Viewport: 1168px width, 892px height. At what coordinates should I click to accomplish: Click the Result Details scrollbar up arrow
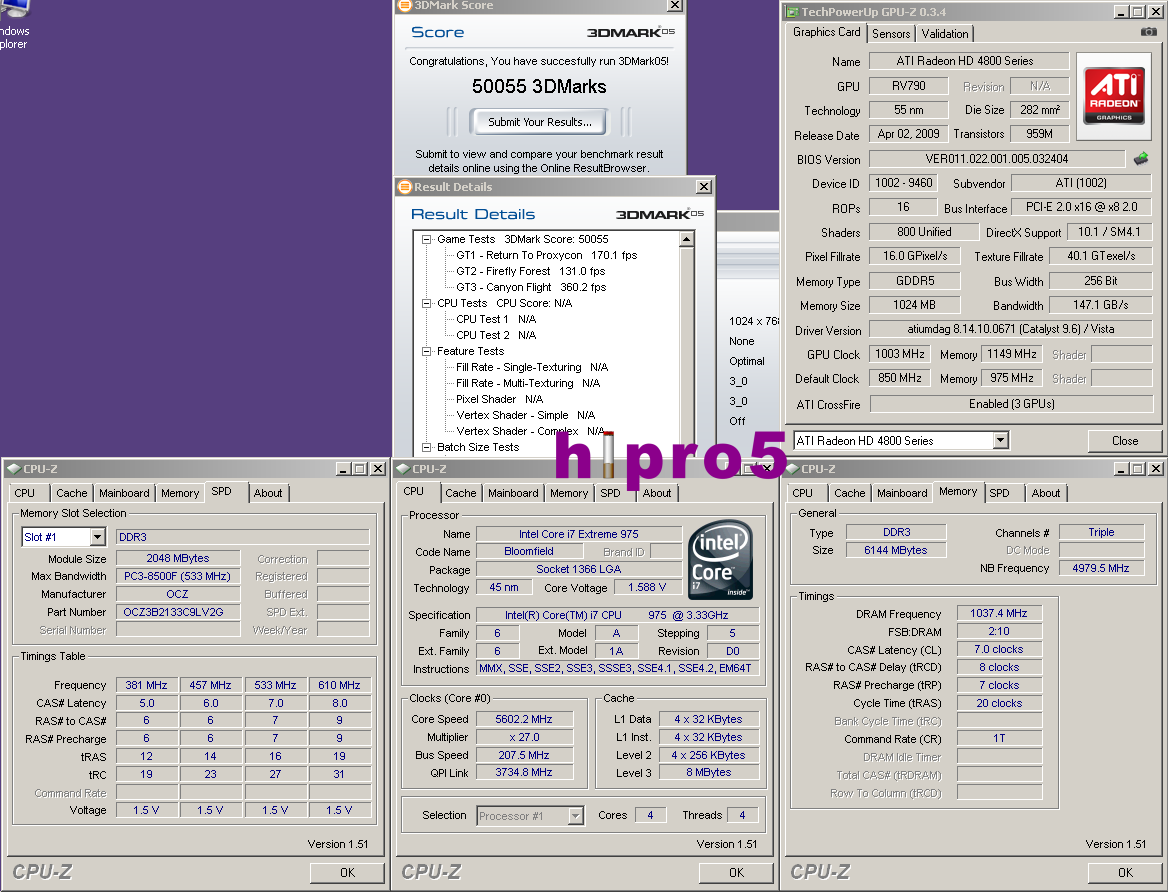click(x=687, y=239)
